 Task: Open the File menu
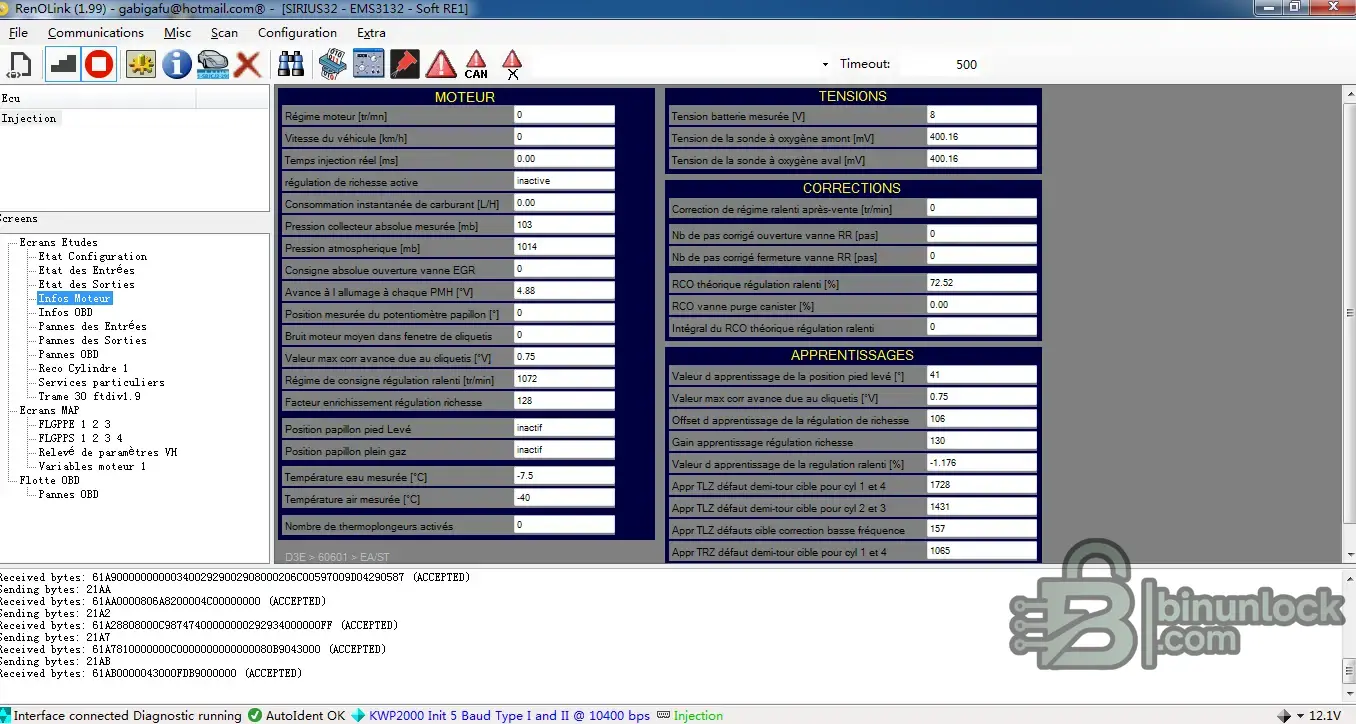click(18, 33)
